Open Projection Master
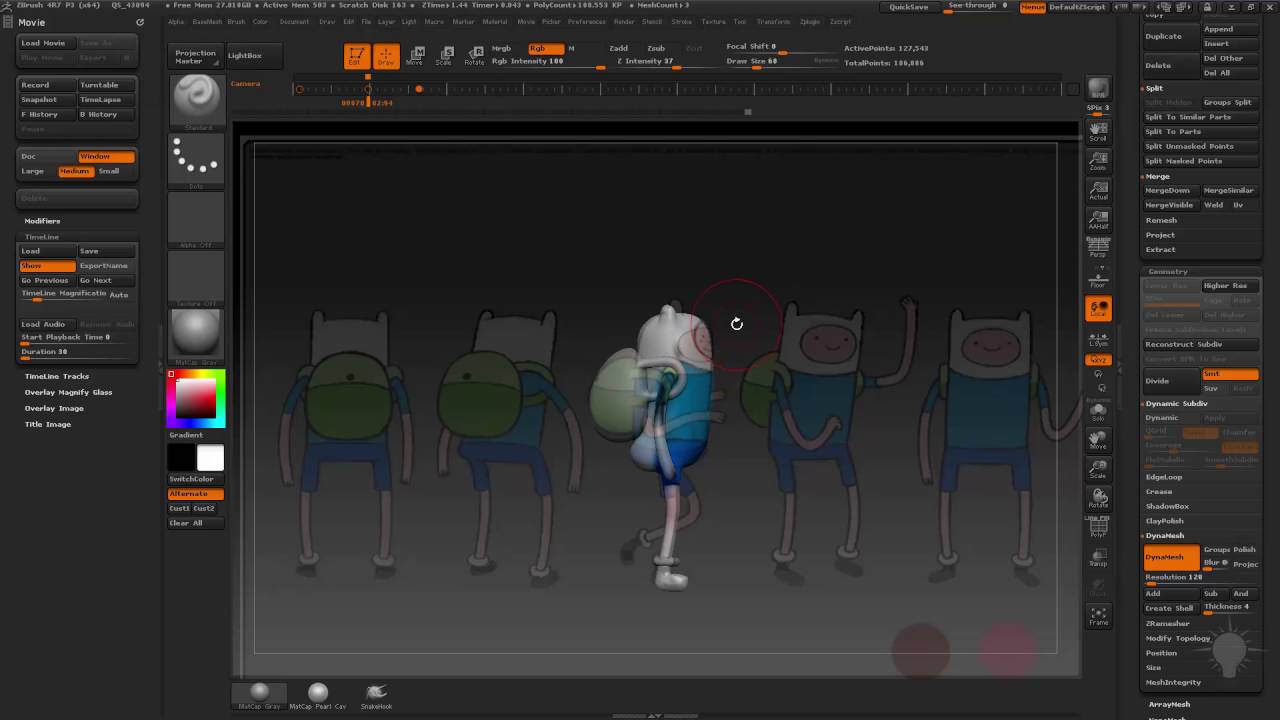The width and height of the screenshot is (1280, 720). click(195, 57)
